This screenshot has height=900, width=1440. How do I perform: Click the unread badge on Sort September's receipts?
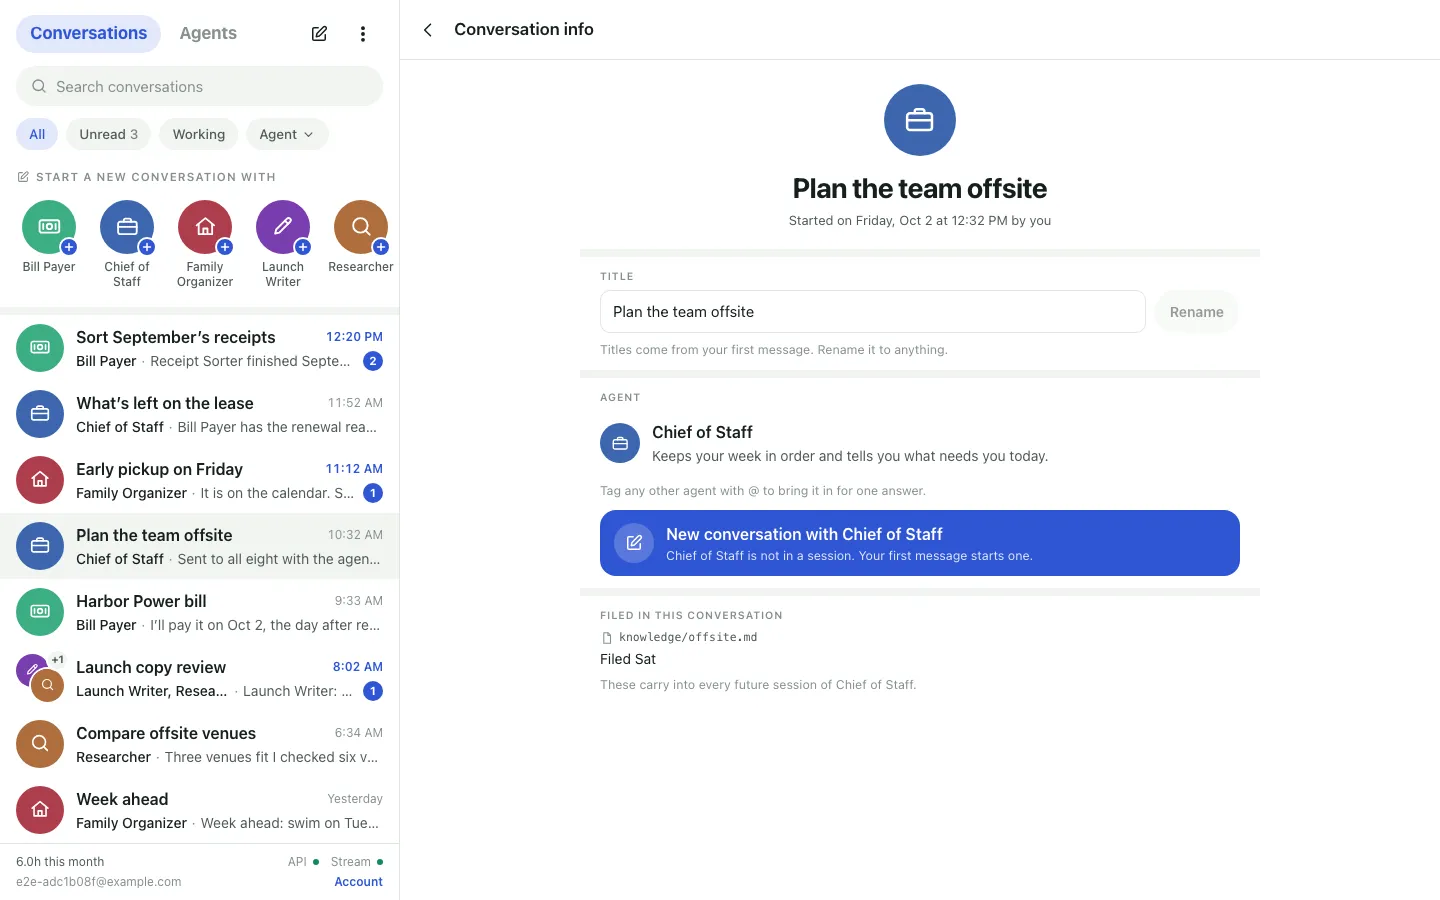pyautogui.click(x=373, y=361)
